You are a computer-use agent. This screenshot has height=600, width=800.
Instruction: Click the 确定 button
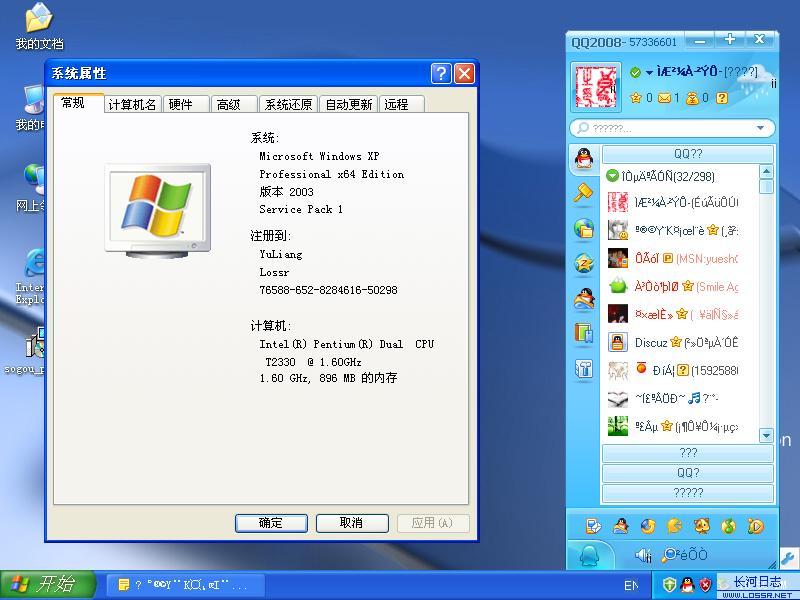point(271,523)
